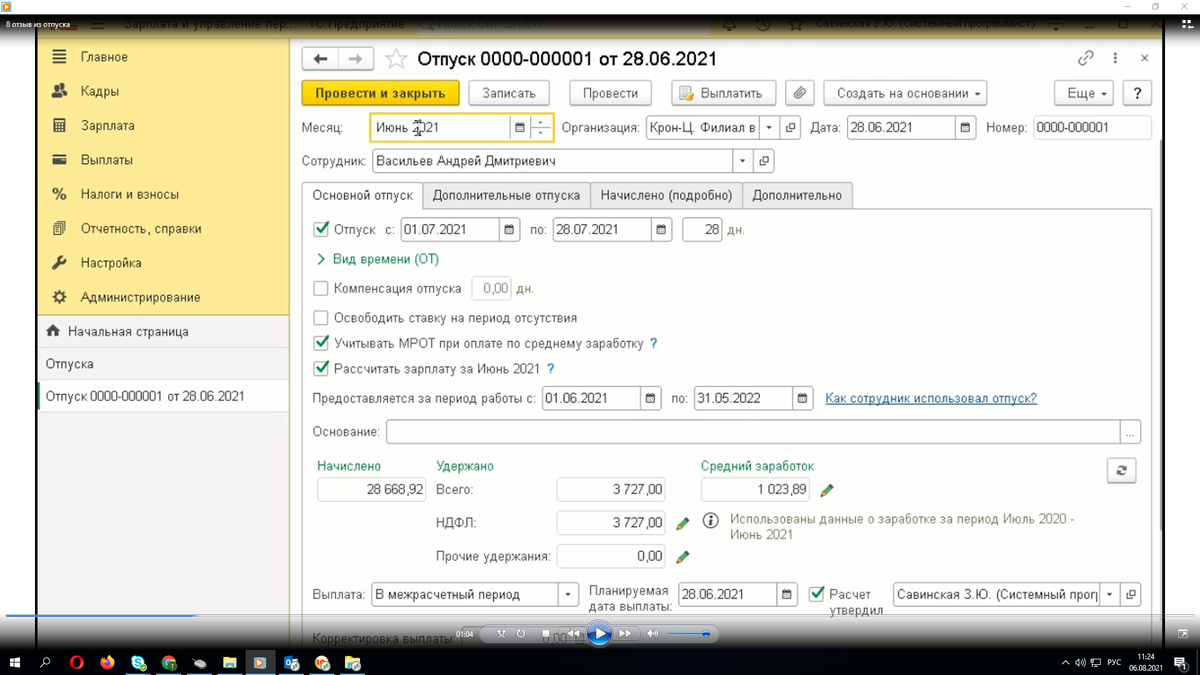Open Firefox from the taskbar

[x=107, y=662]
